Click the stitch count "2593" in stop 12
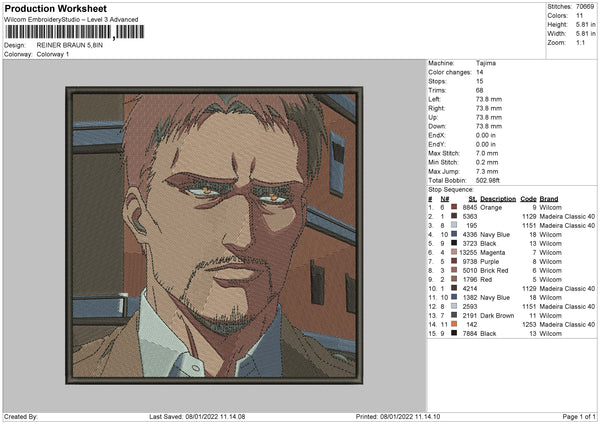This screenshot has height=424, width=600. [x=470, y=307]
